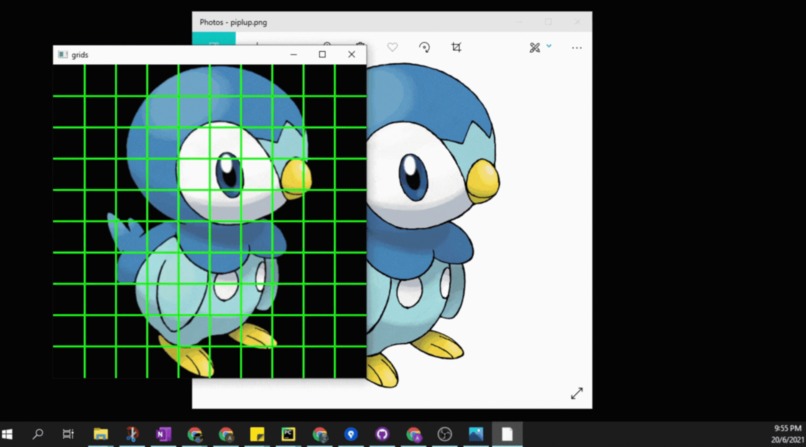Screen dimensions: 806x447
Task: Click the grids window title text
Action: pyautogui.click(x=80, y=55)
